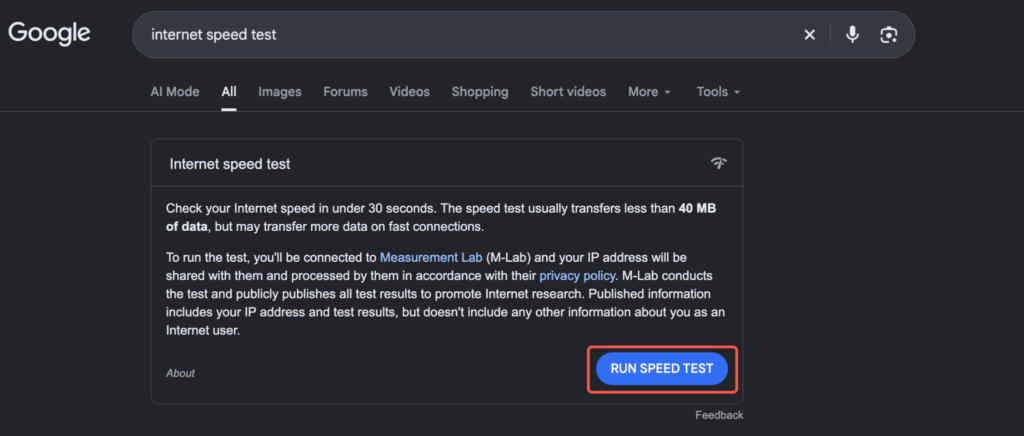Open the Videos tab
This screenshot has height=436, width=1024.
click(409, 92)
